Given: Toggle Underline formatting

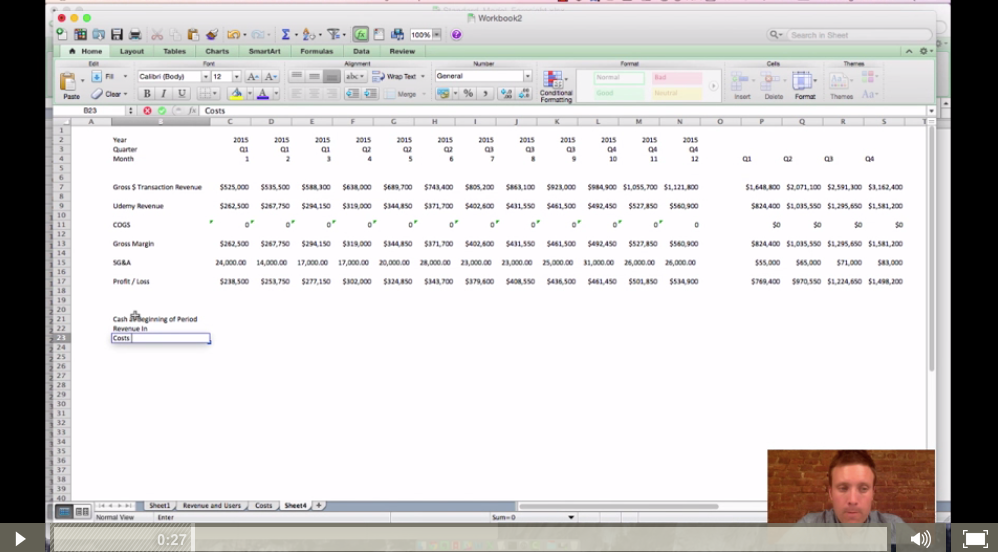Looking at the screenshot, I should (x=181, y=94).
